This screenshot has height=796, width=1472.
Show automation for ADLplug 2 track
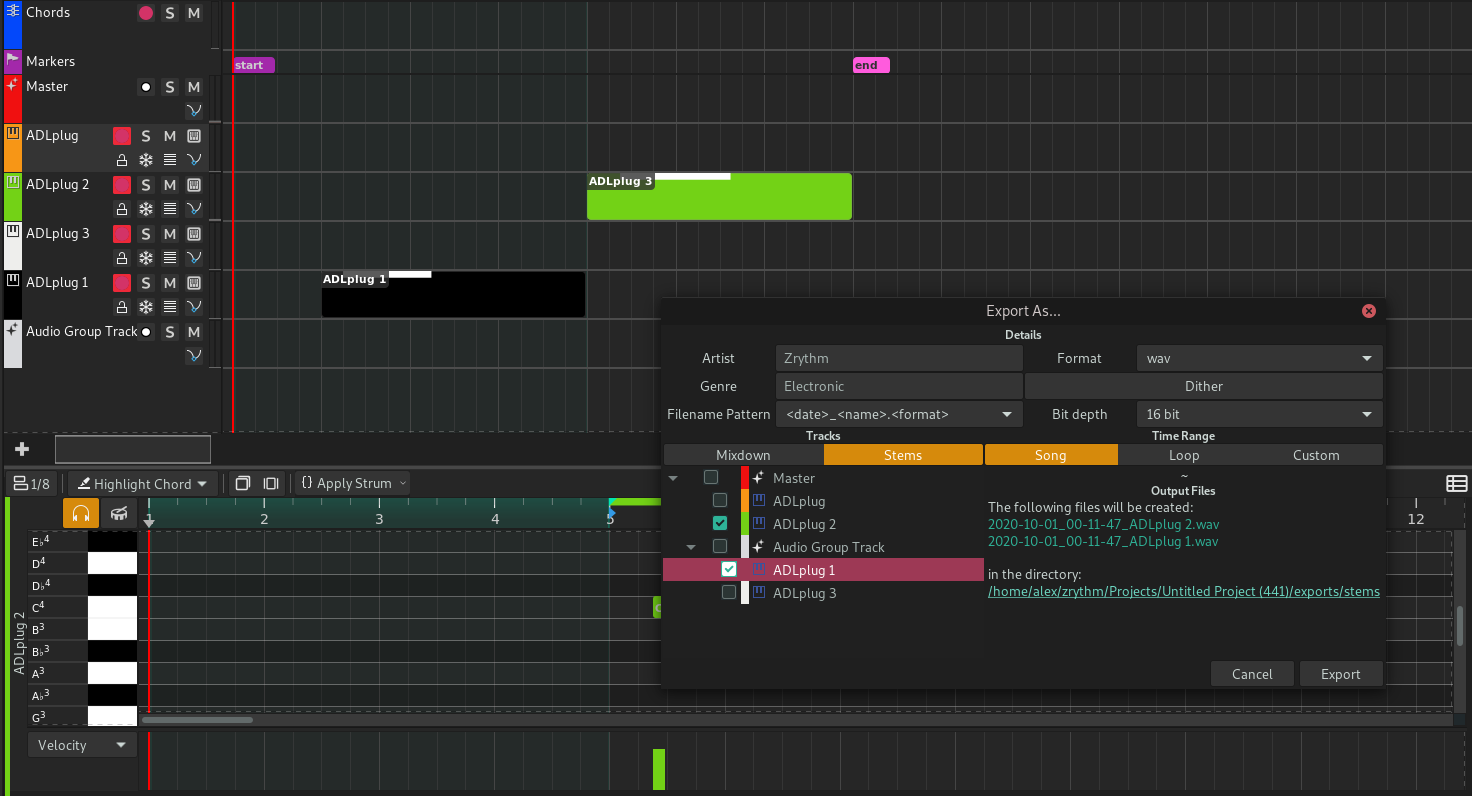[x=194, y=209]
